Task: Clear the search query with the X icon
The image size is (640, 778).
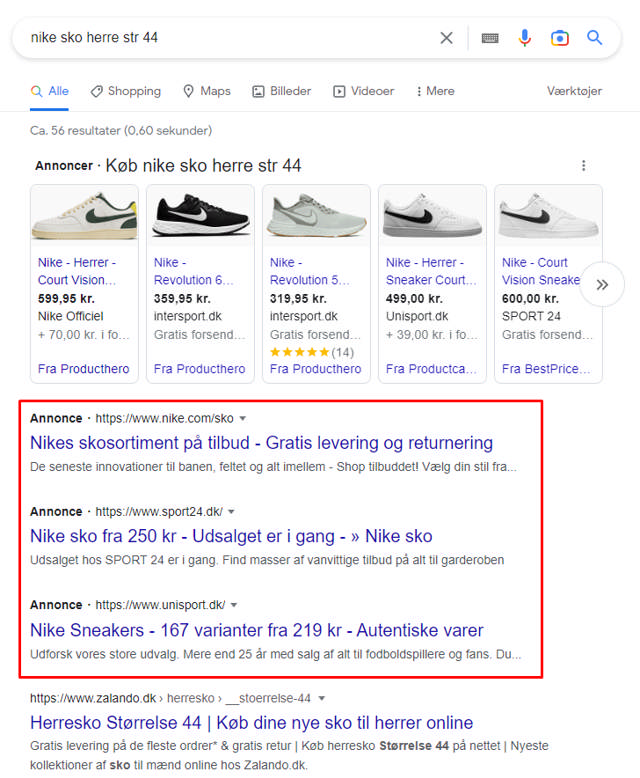Action: (x=447, y=38)
